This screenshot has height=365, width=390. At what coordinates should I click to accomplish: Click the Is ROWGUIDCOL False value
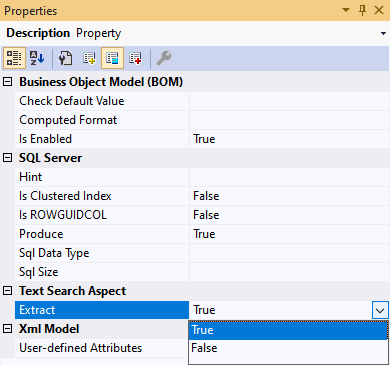(289, 215)
